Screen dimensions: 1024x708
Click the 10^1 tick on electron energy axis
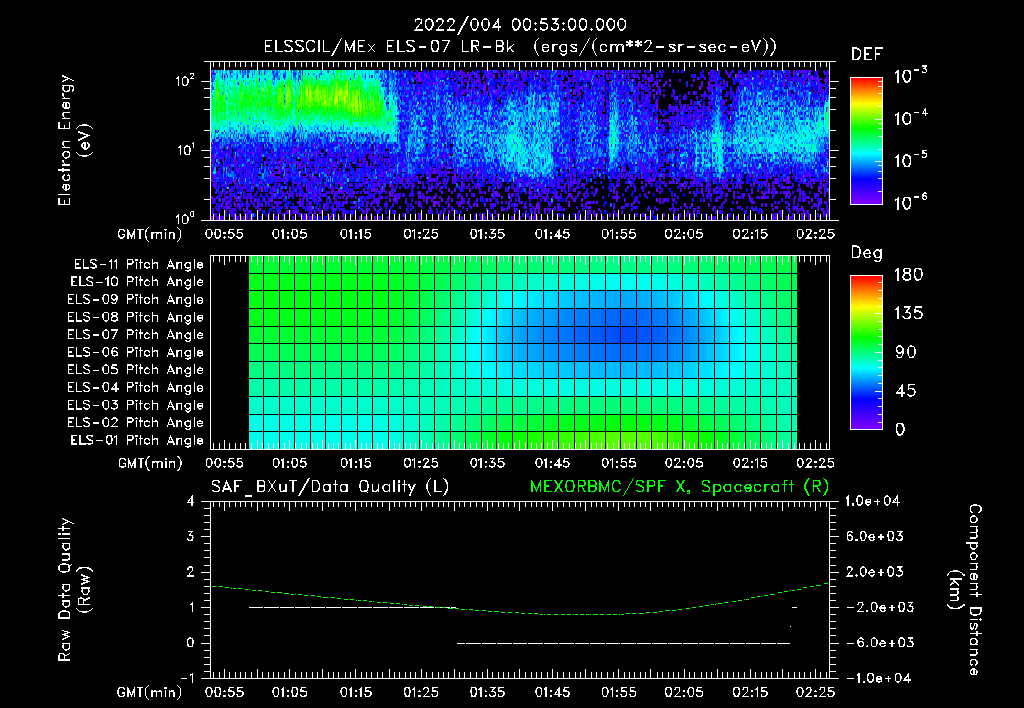185,150
